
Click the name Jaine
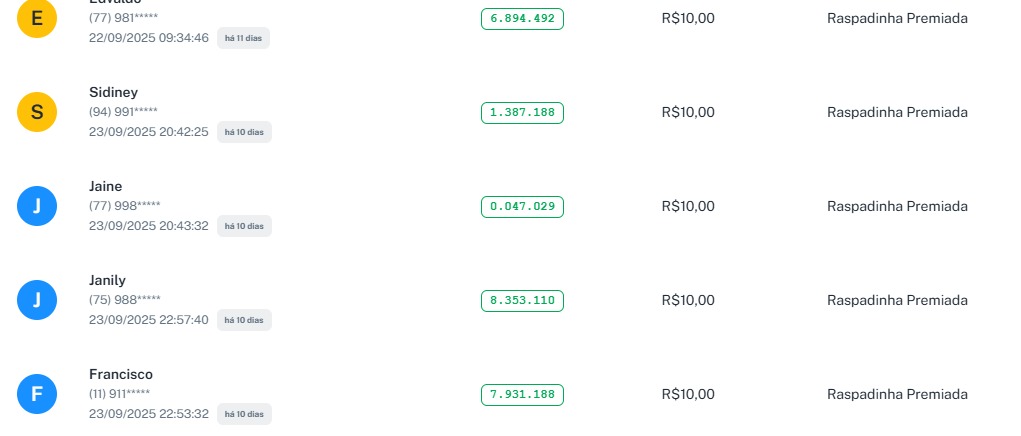tap(106, 186)
